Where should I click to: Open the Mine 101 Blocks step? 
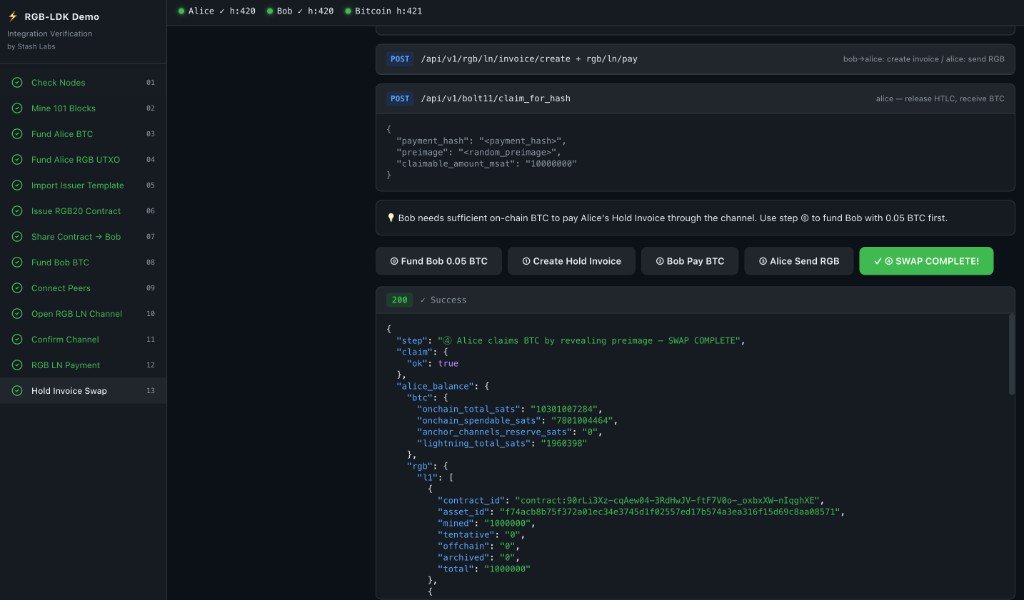83,108
